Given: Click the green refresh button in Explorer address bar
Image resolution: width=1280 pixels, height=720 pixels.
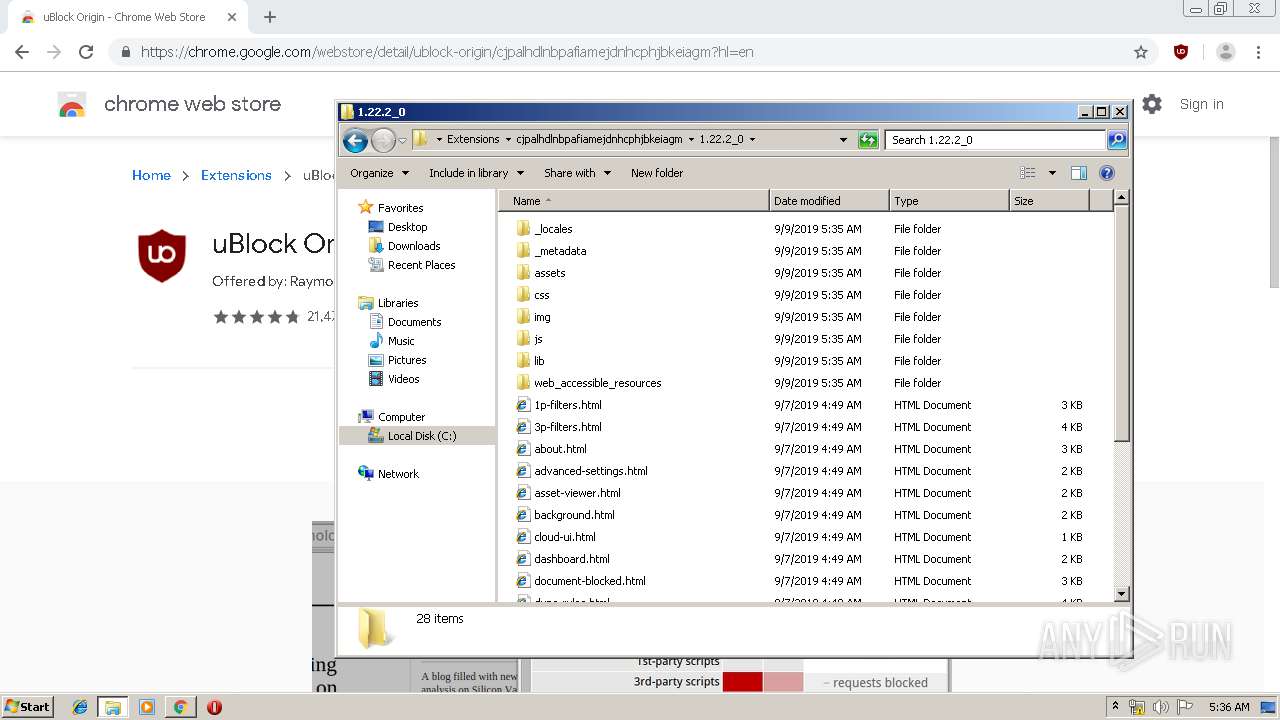Looking at the screenshot, I should pos(868,140).
